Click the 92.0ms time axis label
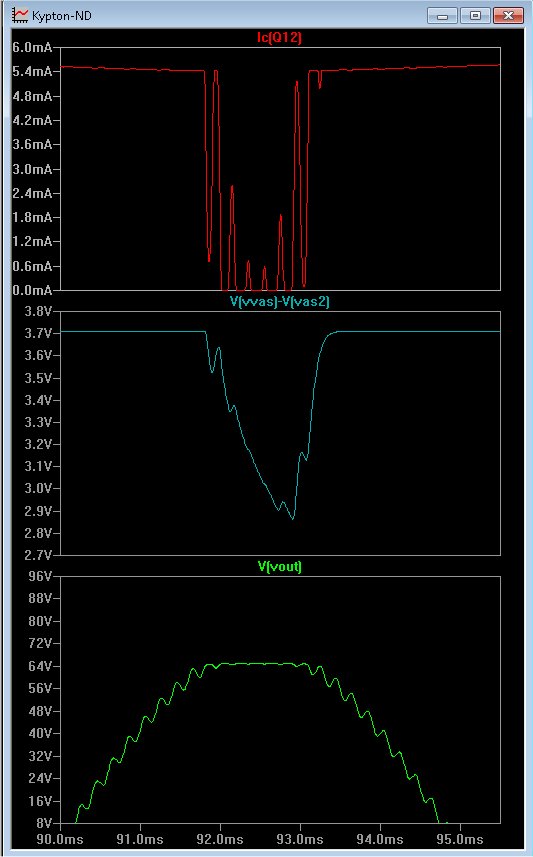 [220, 839]
